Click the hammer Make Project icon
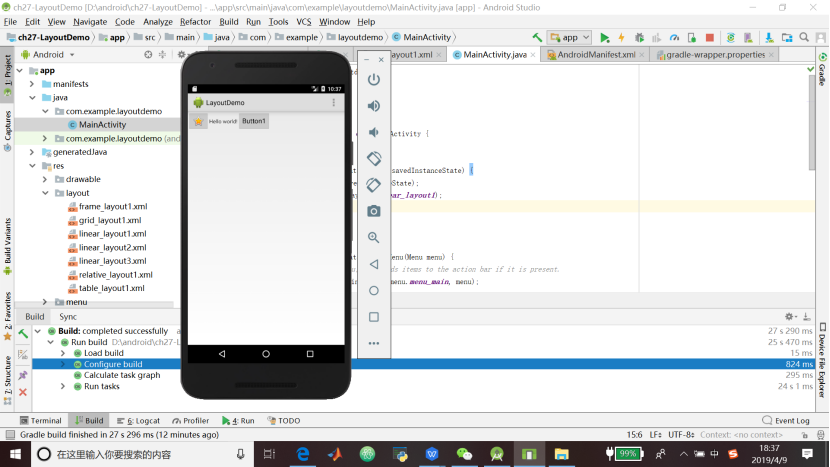Screen dimensions: 830x467 tap(537, 37)
